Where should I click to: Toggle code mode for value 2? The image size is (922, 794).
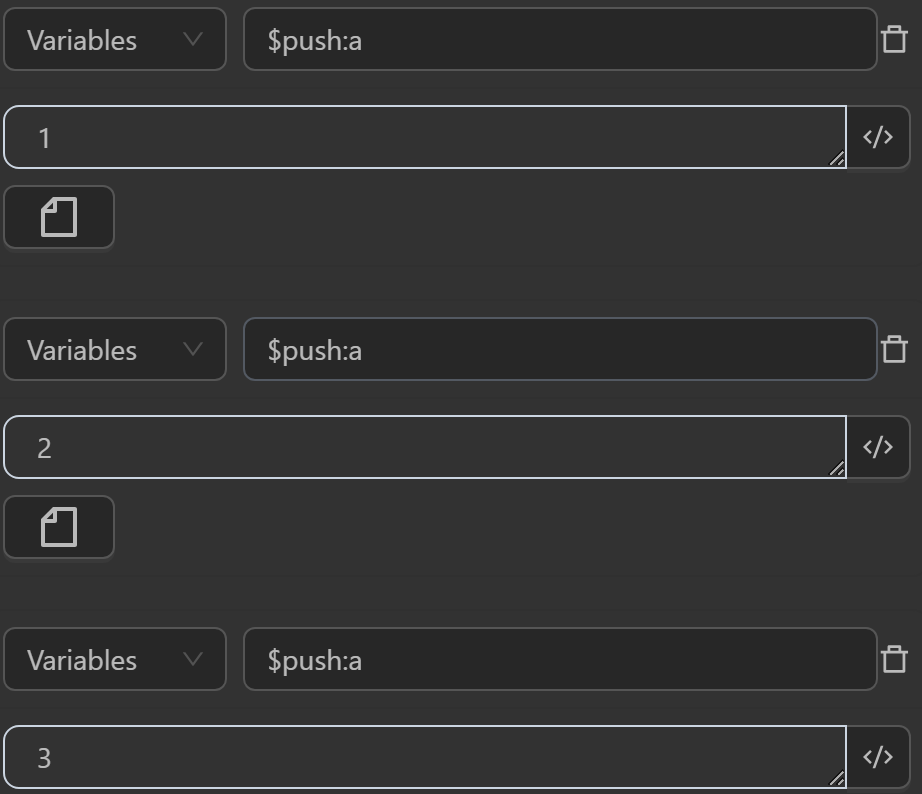(878, 447)
